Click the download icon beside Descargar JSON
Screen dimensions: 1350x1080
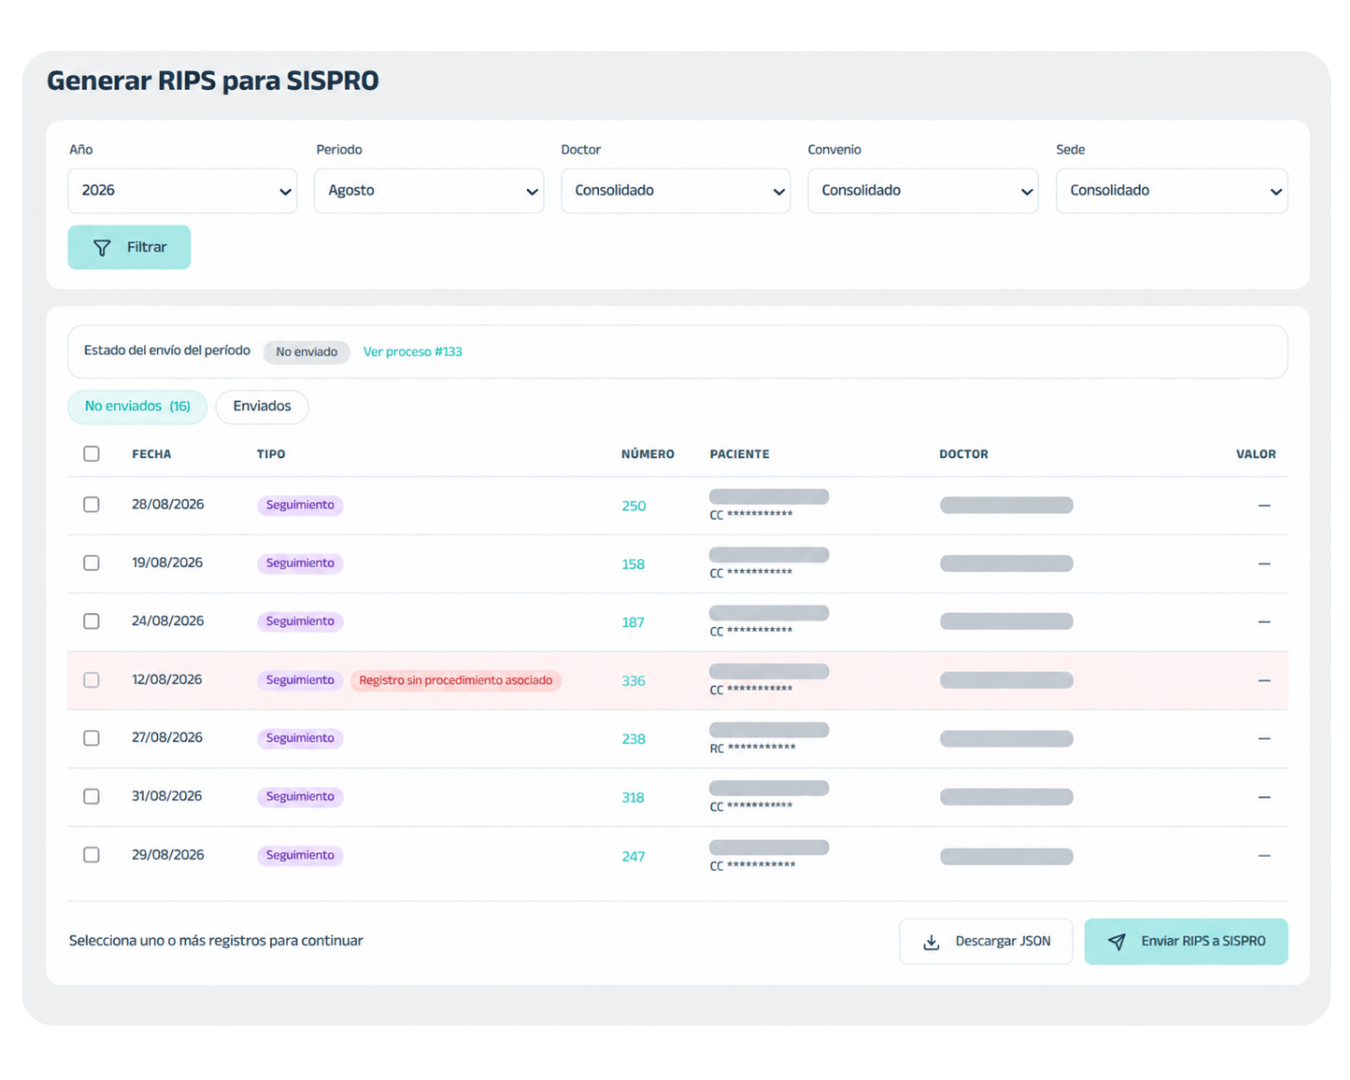(931, 942)
